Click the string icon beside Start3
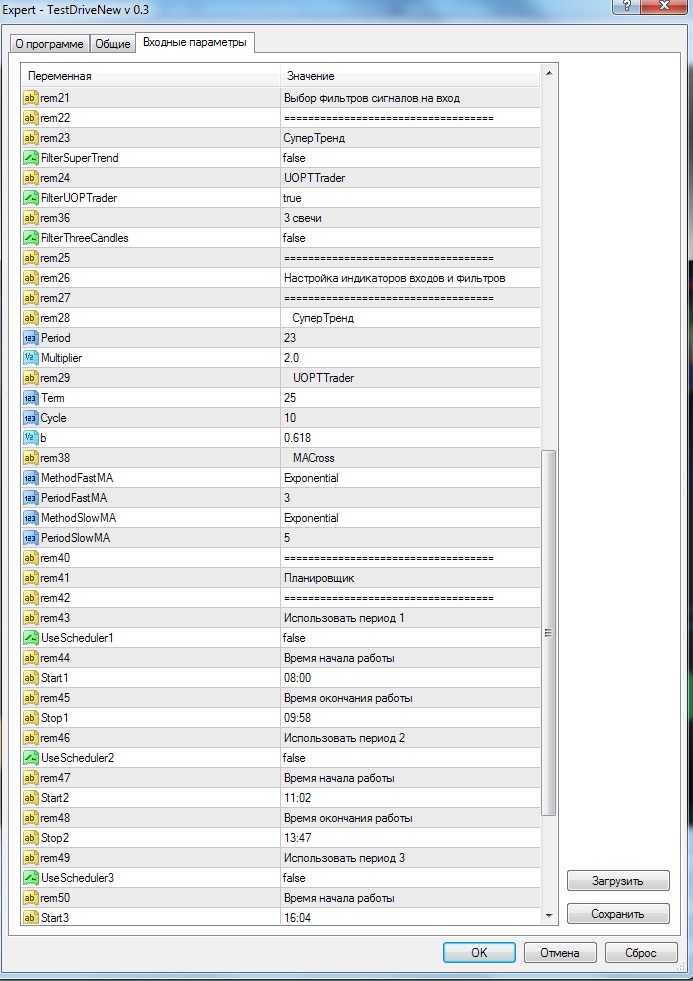This screenshot has width=693, height=981. click(31, 918)
